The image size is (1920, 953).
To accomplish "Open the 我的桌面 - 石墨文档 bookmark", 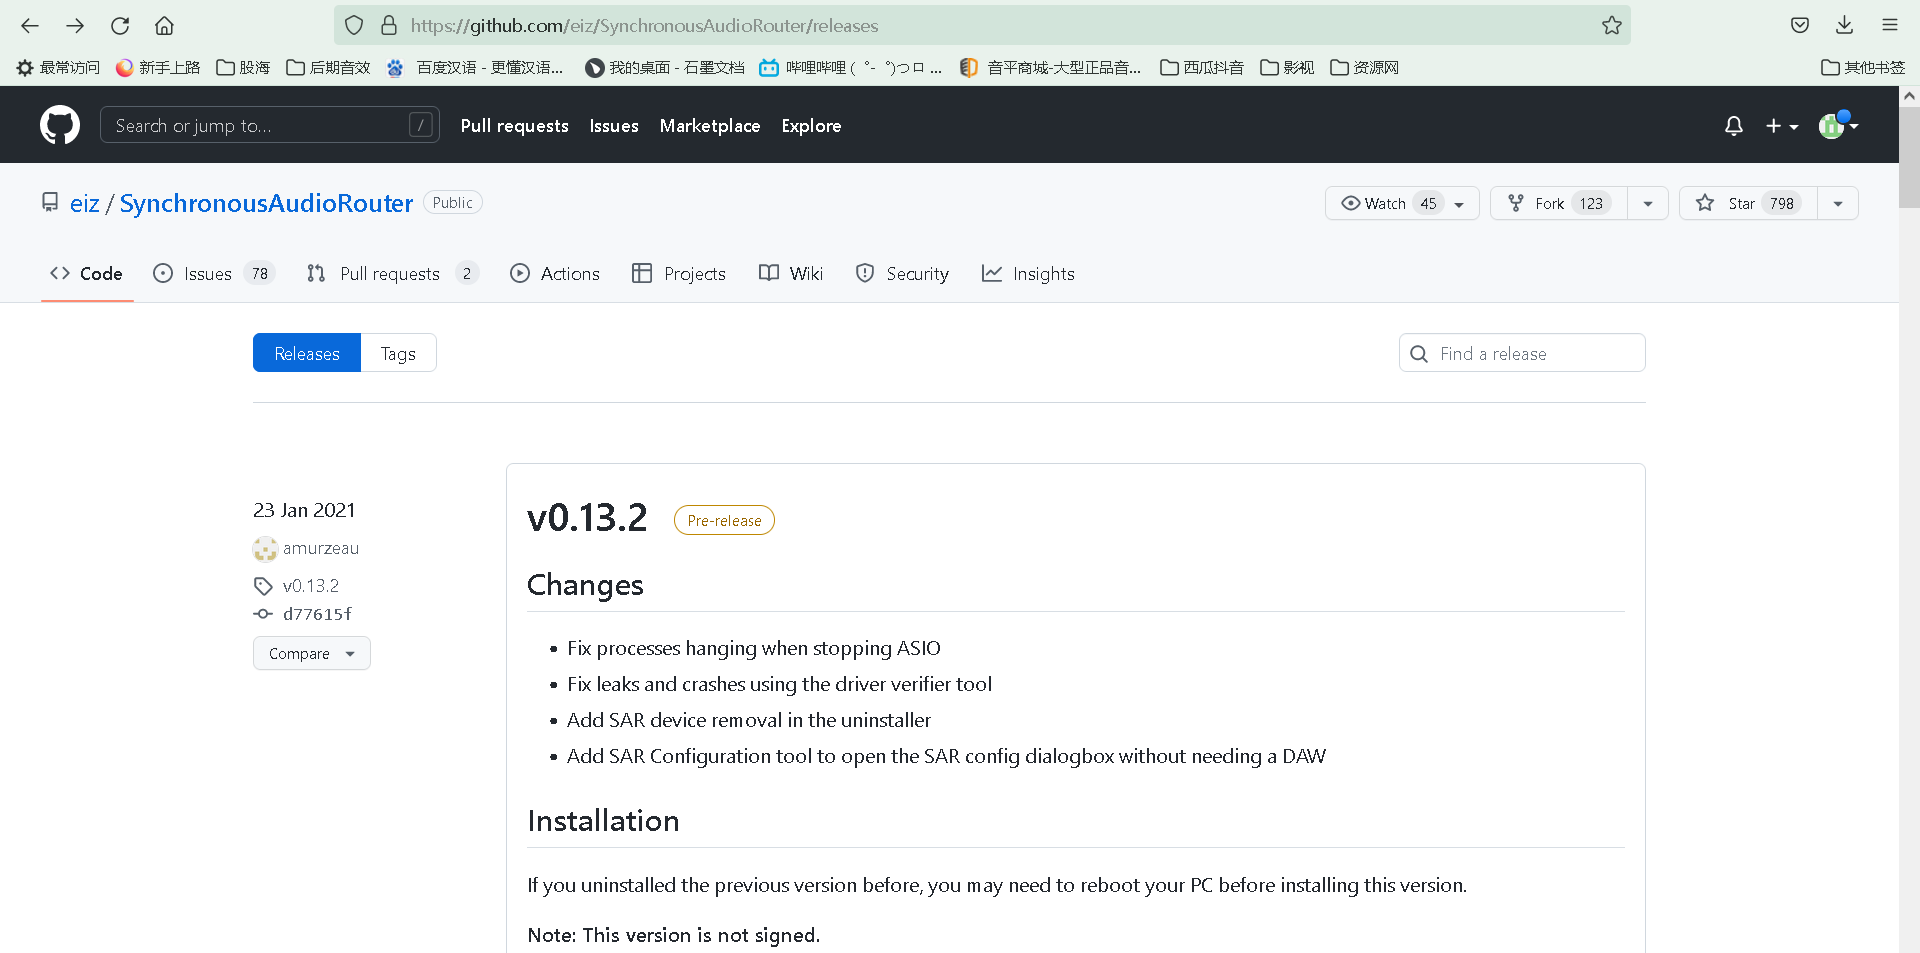I will point(665,67).
